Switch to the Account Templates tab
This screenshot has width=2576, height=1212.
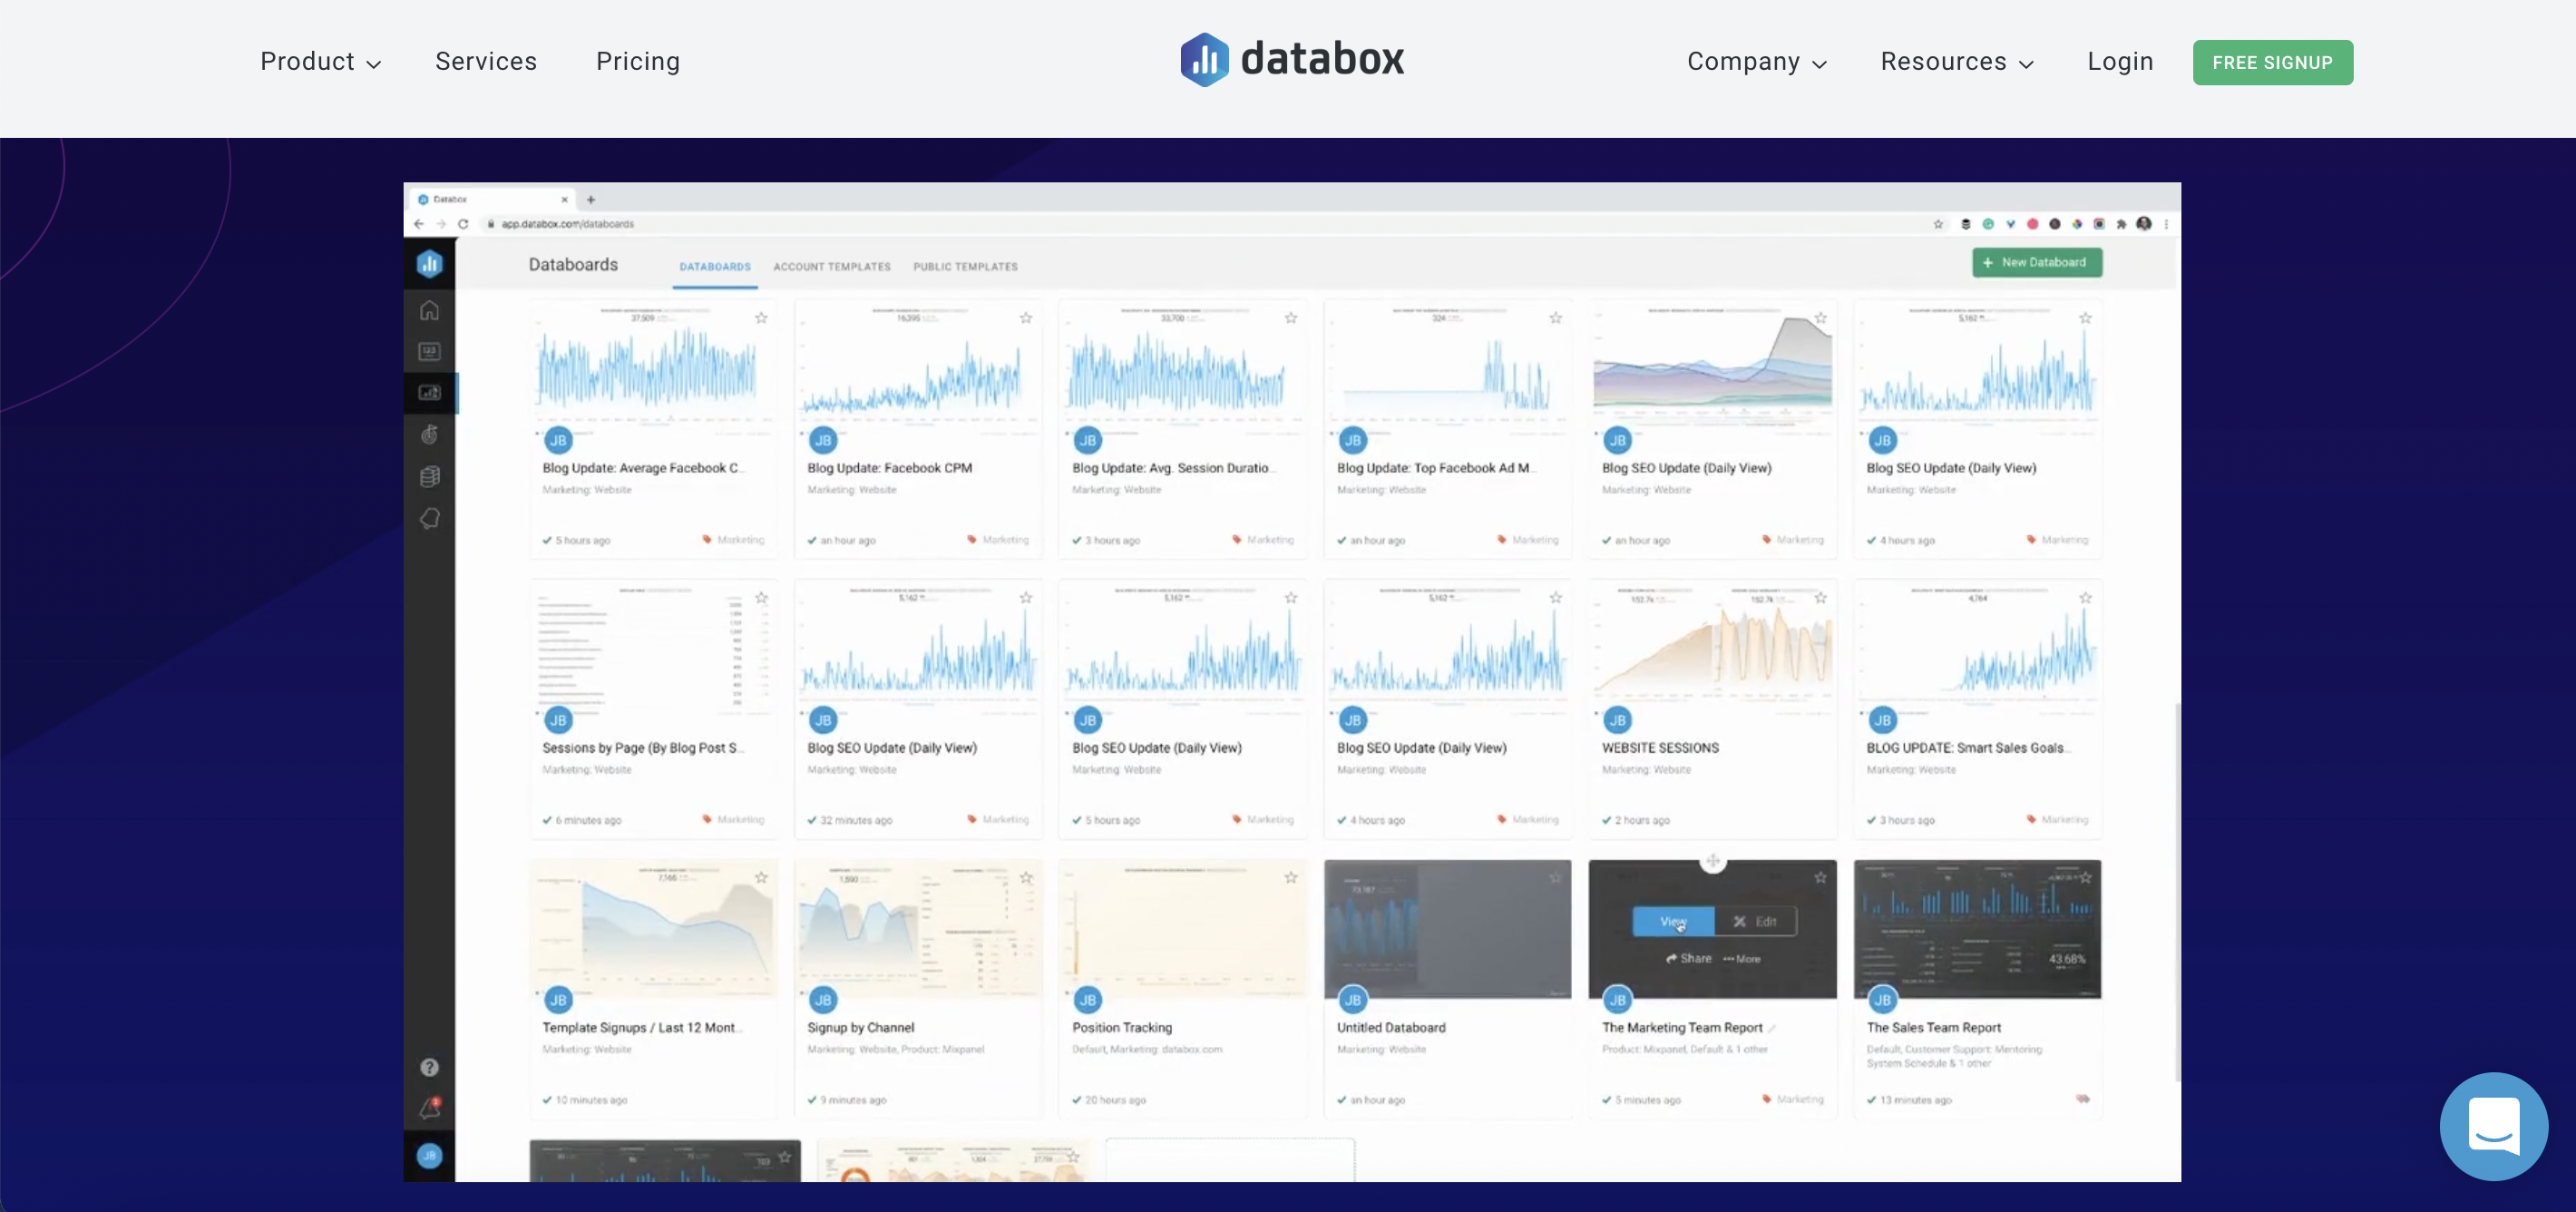point(832,267)
